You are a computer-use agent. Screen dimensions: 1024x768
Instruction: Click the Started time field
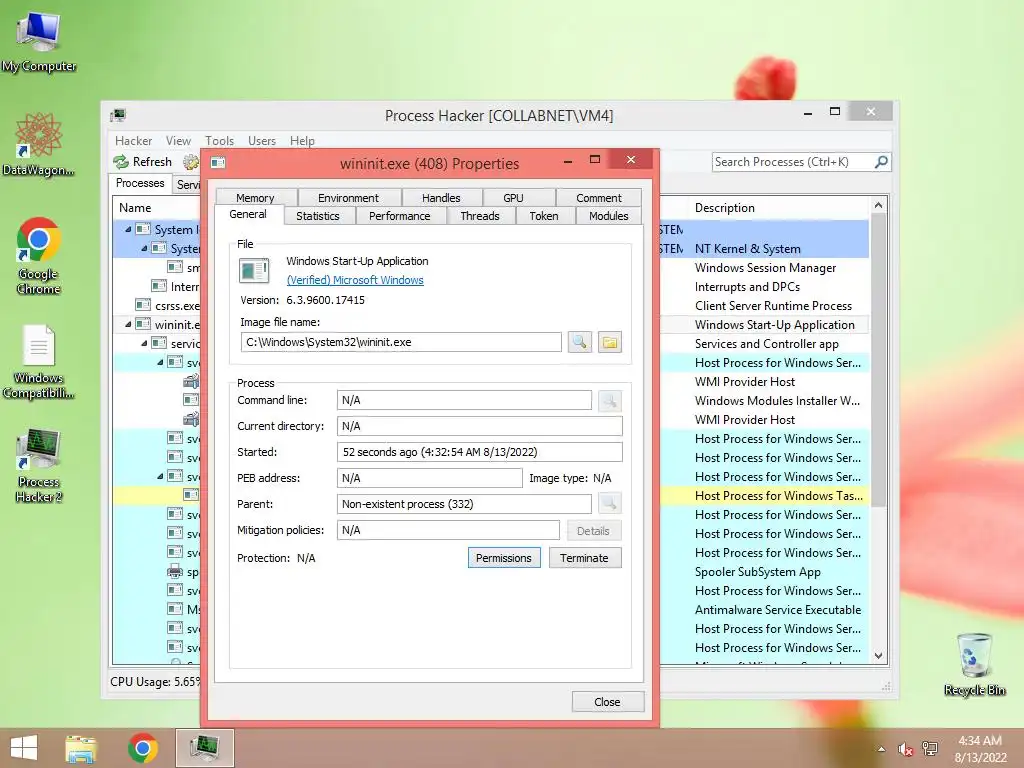pyautogui.click(x=480, y=452)
